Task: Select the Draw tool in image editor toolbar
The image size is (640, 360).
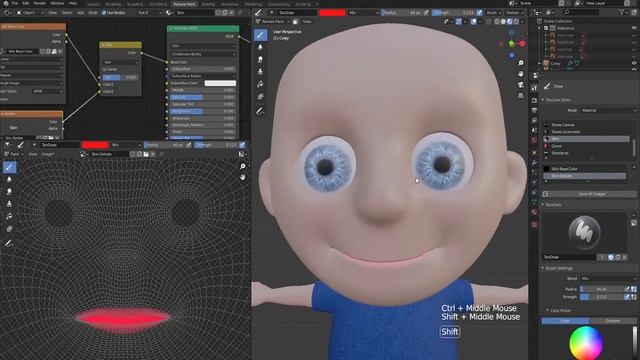Action: (x=9, y=167)
